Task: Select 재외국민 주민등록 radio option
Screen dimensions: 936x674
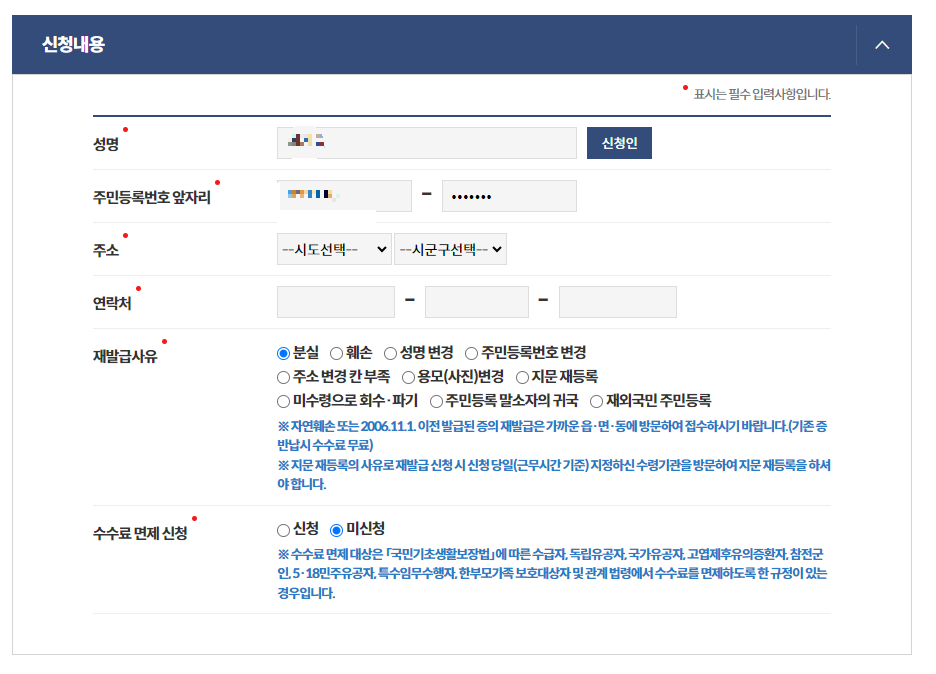Action: coord(596,401)
